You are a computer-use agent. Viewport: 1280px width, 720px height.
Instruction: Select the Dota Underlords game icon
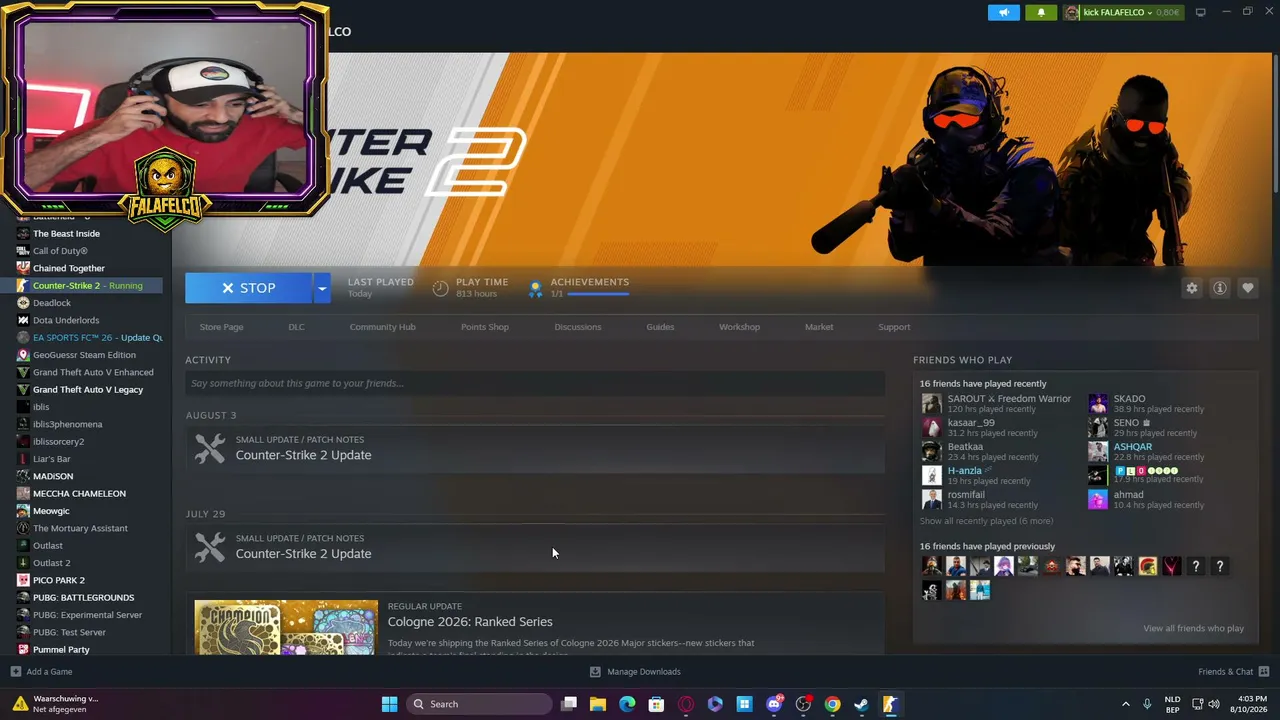(x=23, y=320)
